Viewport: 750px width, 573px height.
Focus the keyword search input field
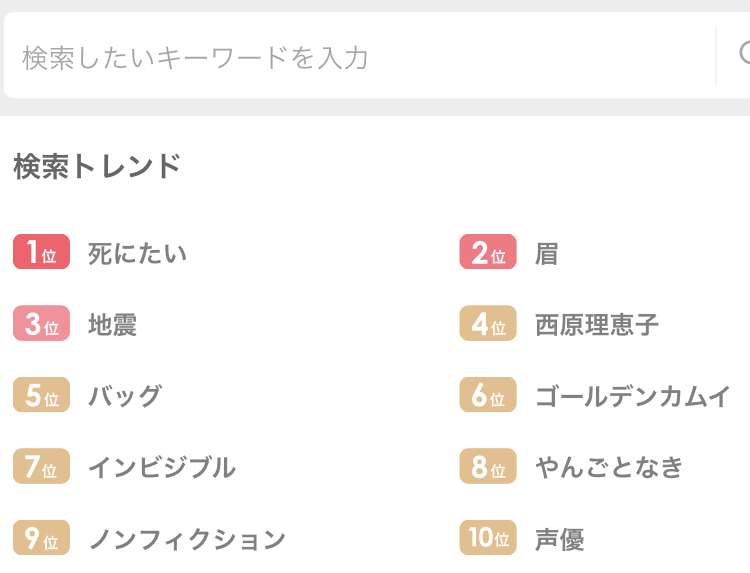(x=360, y=55)
